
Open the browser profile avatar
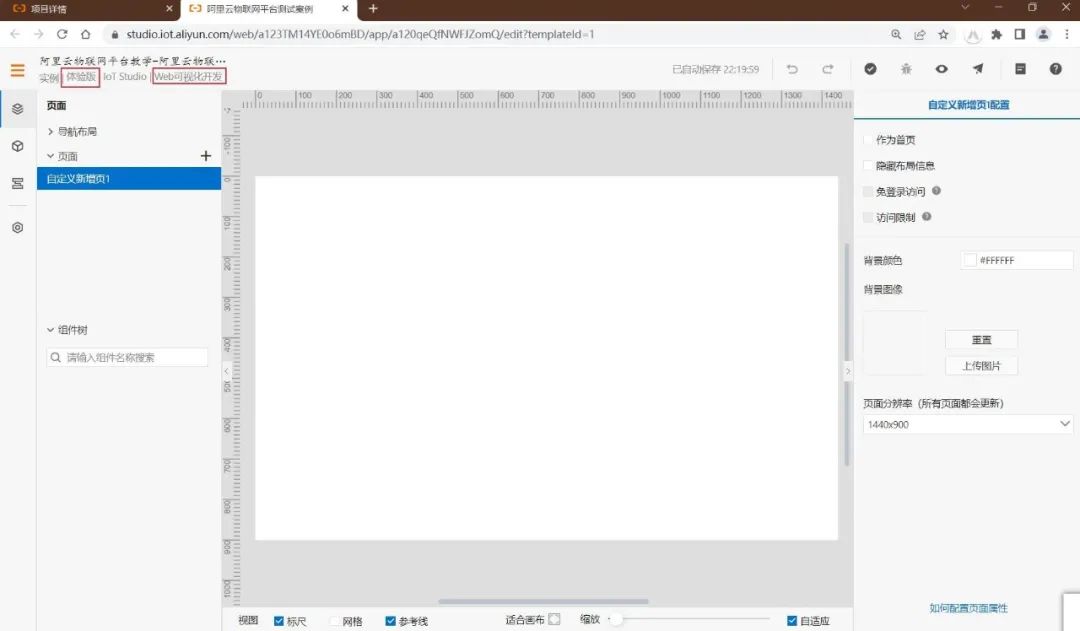pos(1043,34)
